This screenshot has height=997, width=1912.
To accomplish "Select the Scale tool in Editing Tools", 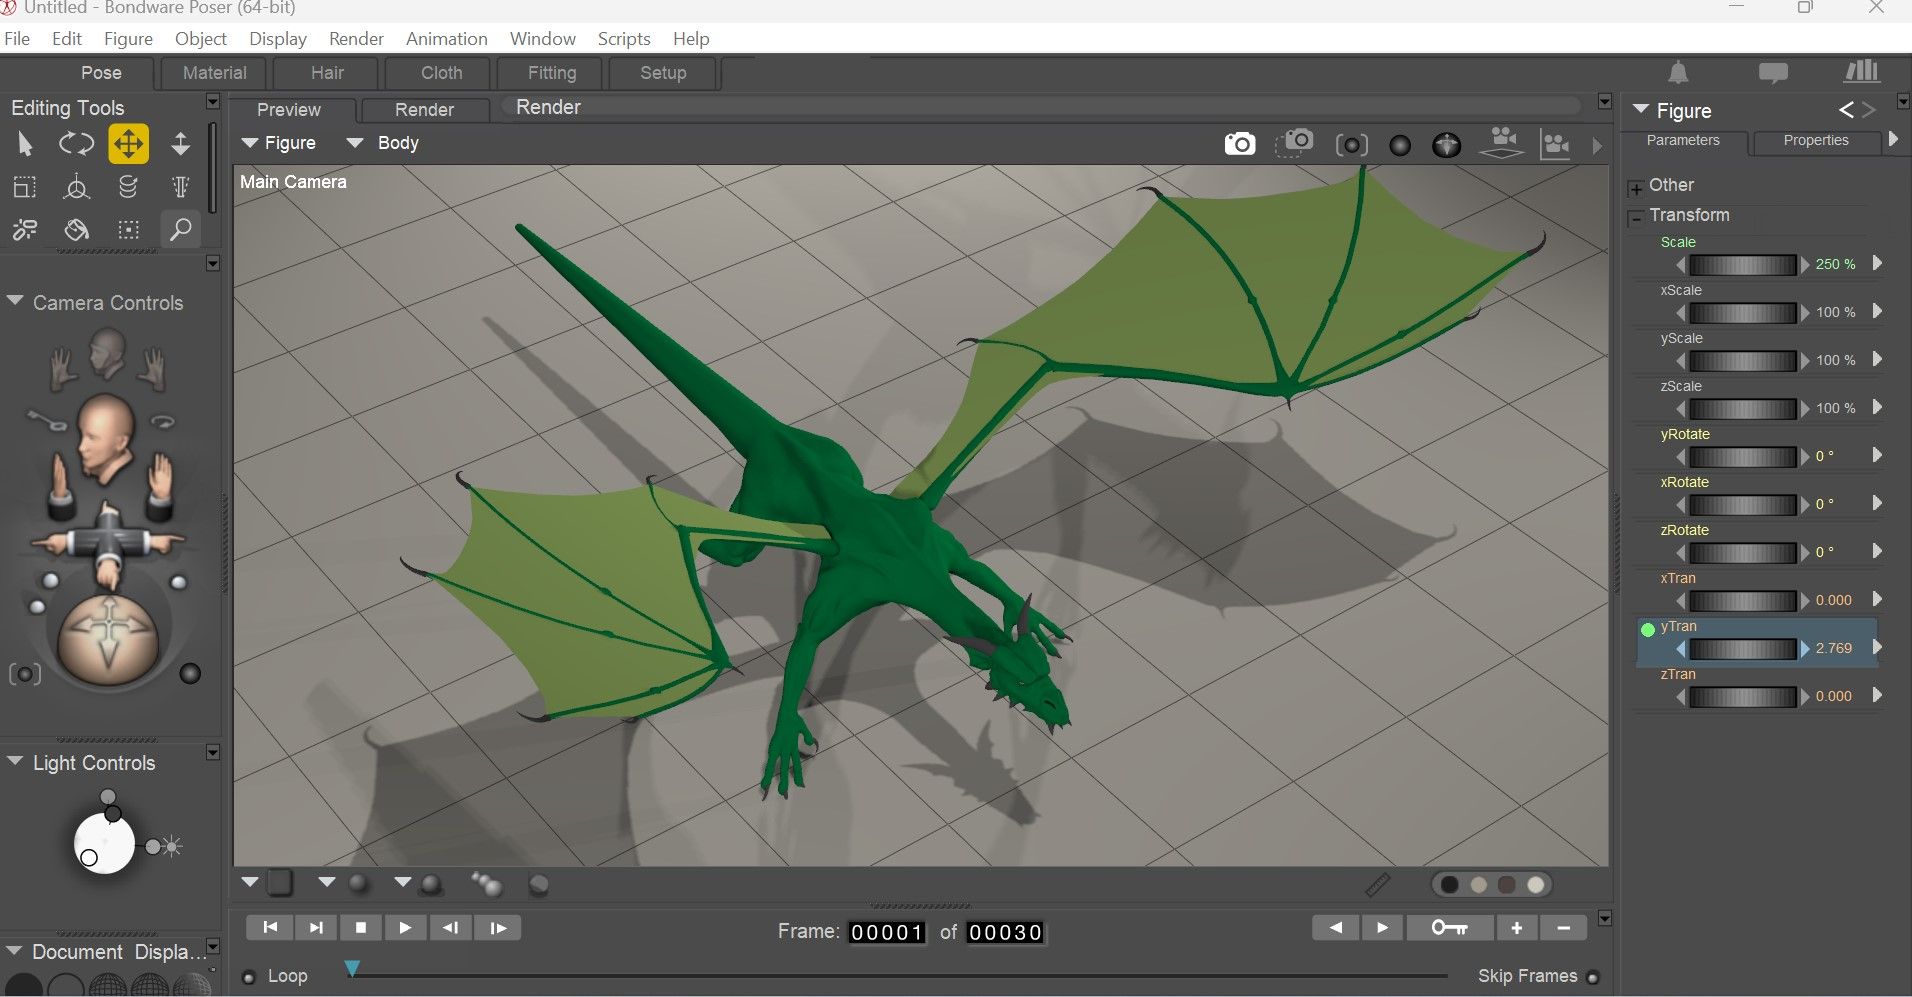I will point(25,187).
